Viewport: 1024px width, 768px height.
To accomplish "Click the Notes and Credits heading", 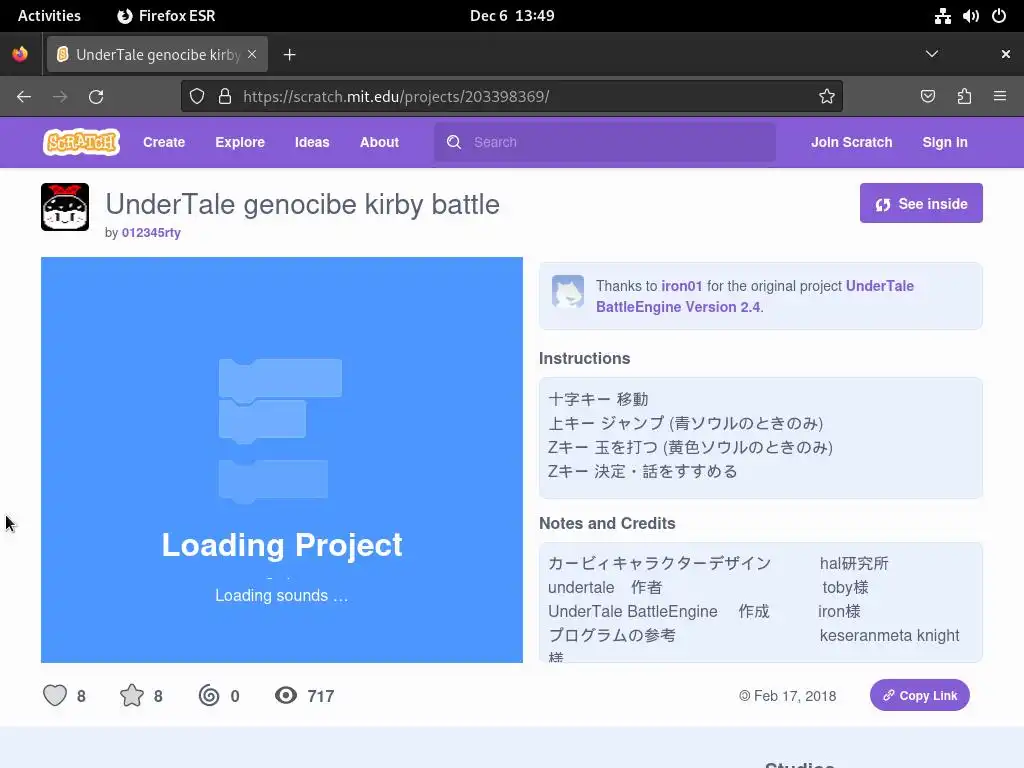I will (607, 523).
